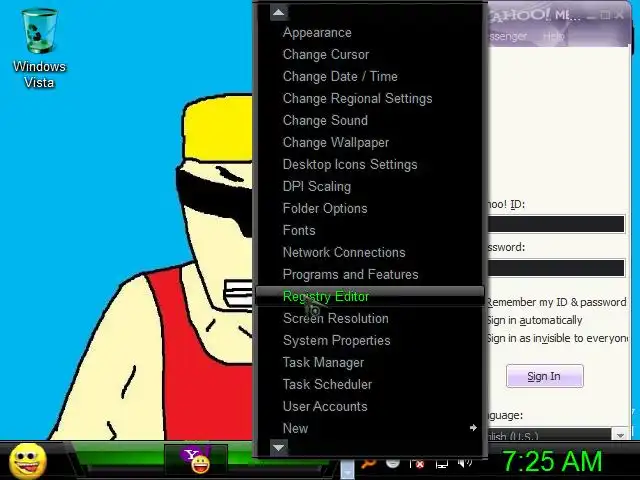Viewport: 640px width, 480px height.
Task: Select DPI Scaling entry
Action: point(317,187)
